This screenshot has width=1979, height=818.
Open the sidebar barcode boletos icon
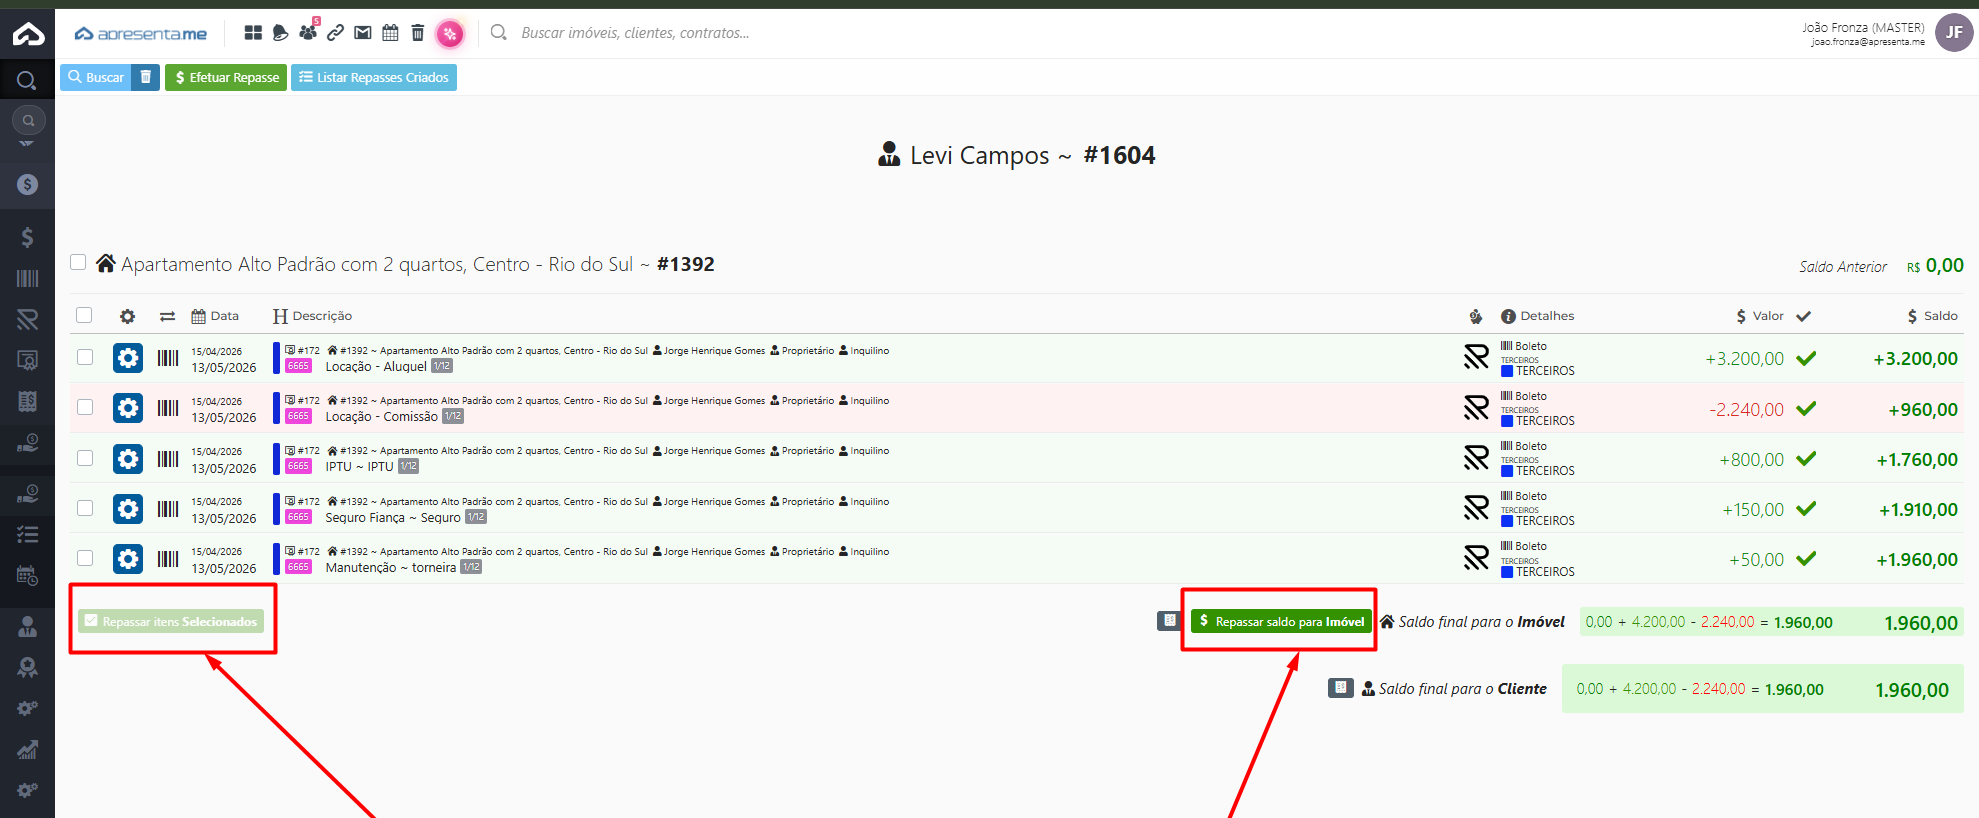(27, 278)
